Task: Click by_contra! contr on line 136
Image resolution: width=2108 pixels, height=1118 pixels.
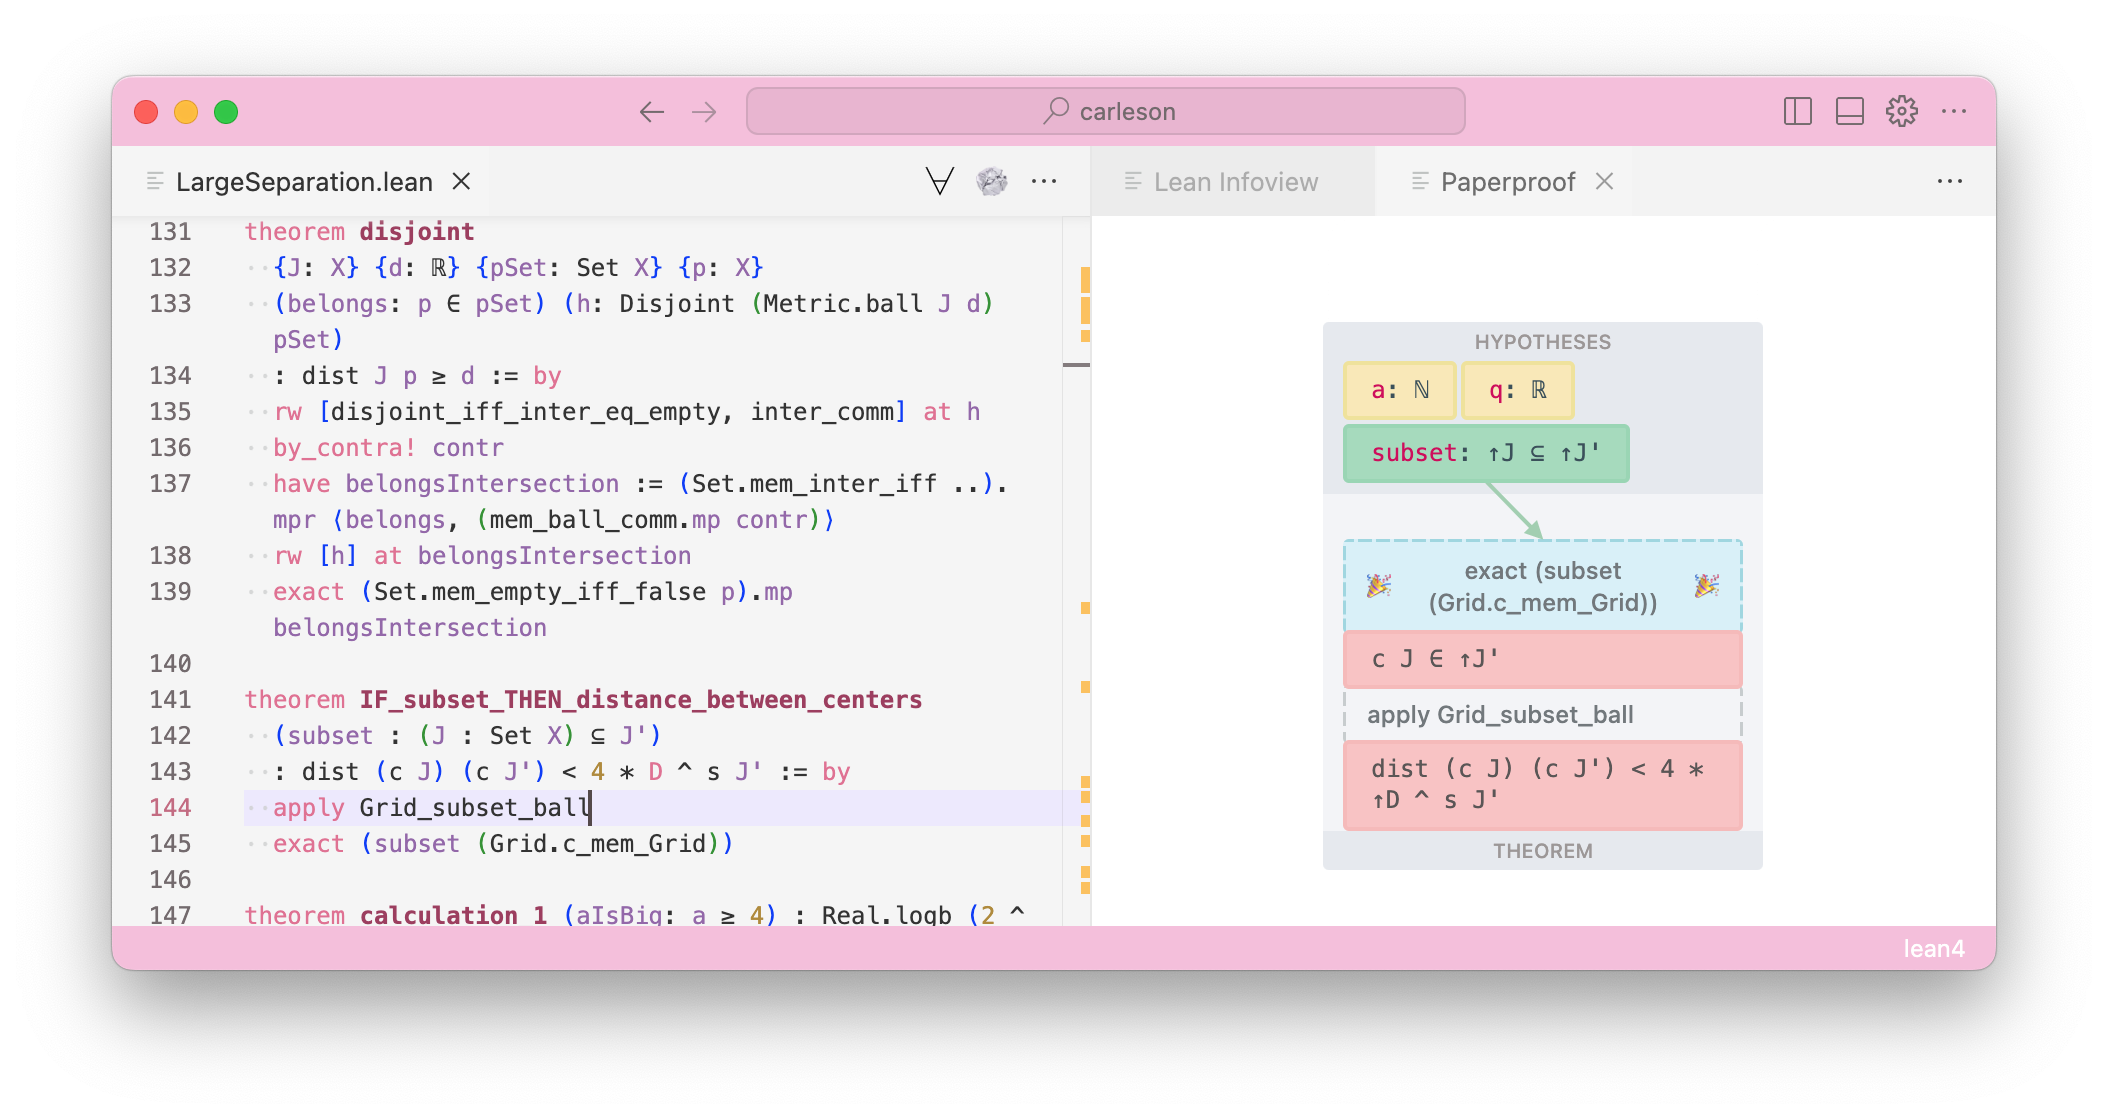Action: click(x=388, y=447)
